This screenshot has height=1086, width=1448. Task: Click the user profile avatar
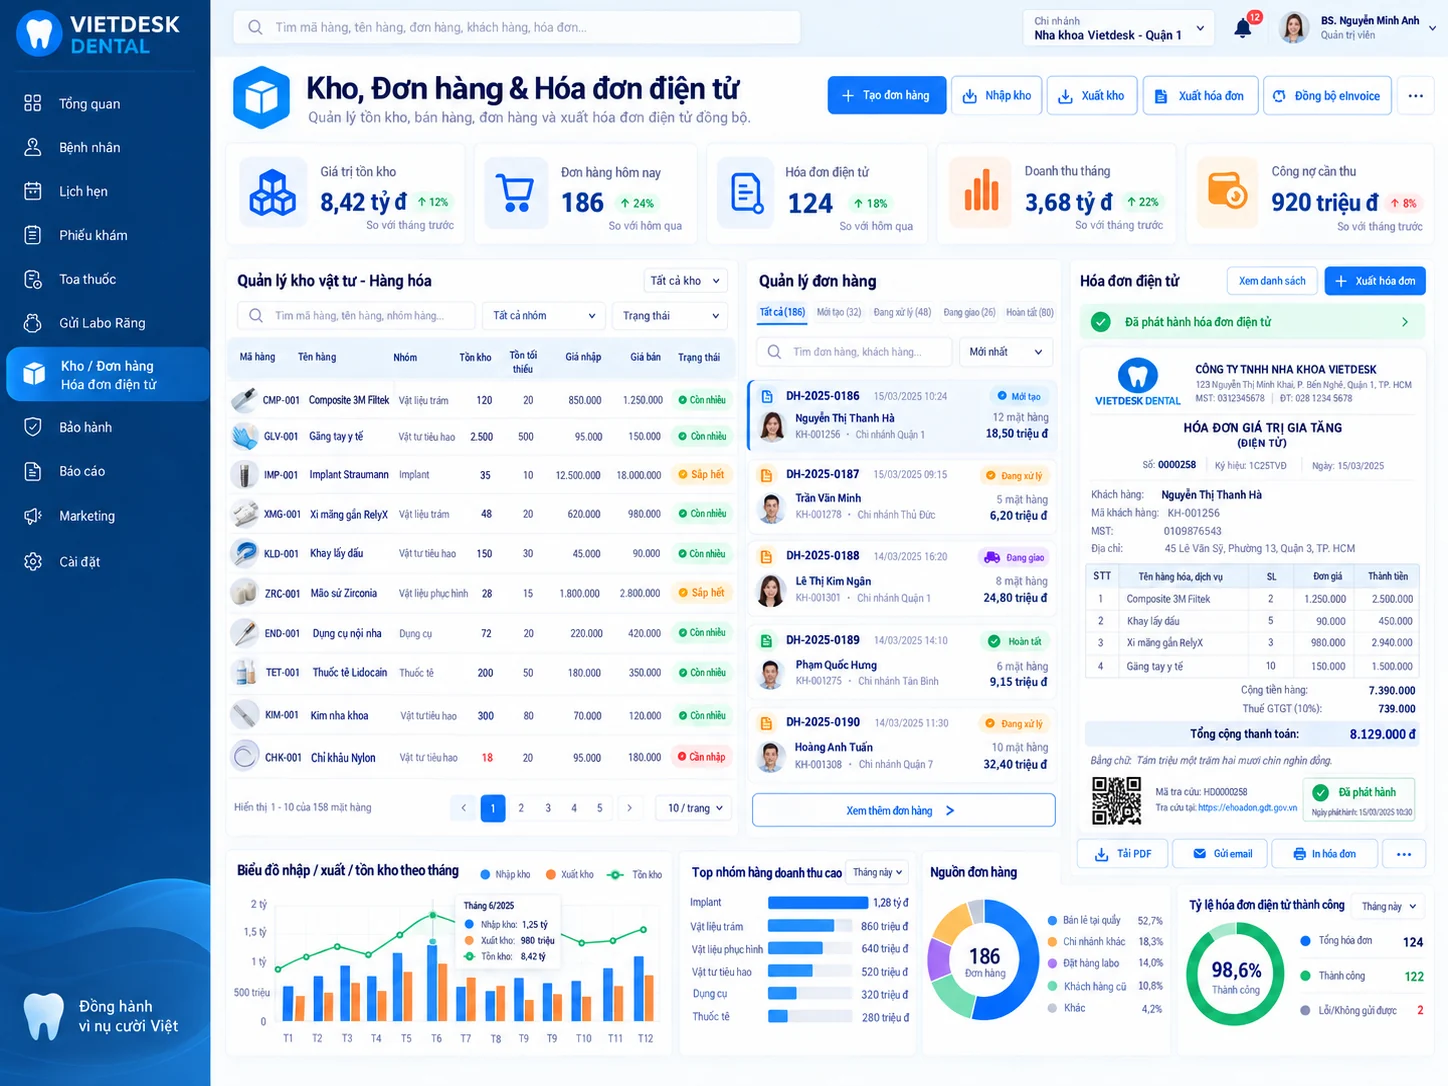click(1294, 28)
